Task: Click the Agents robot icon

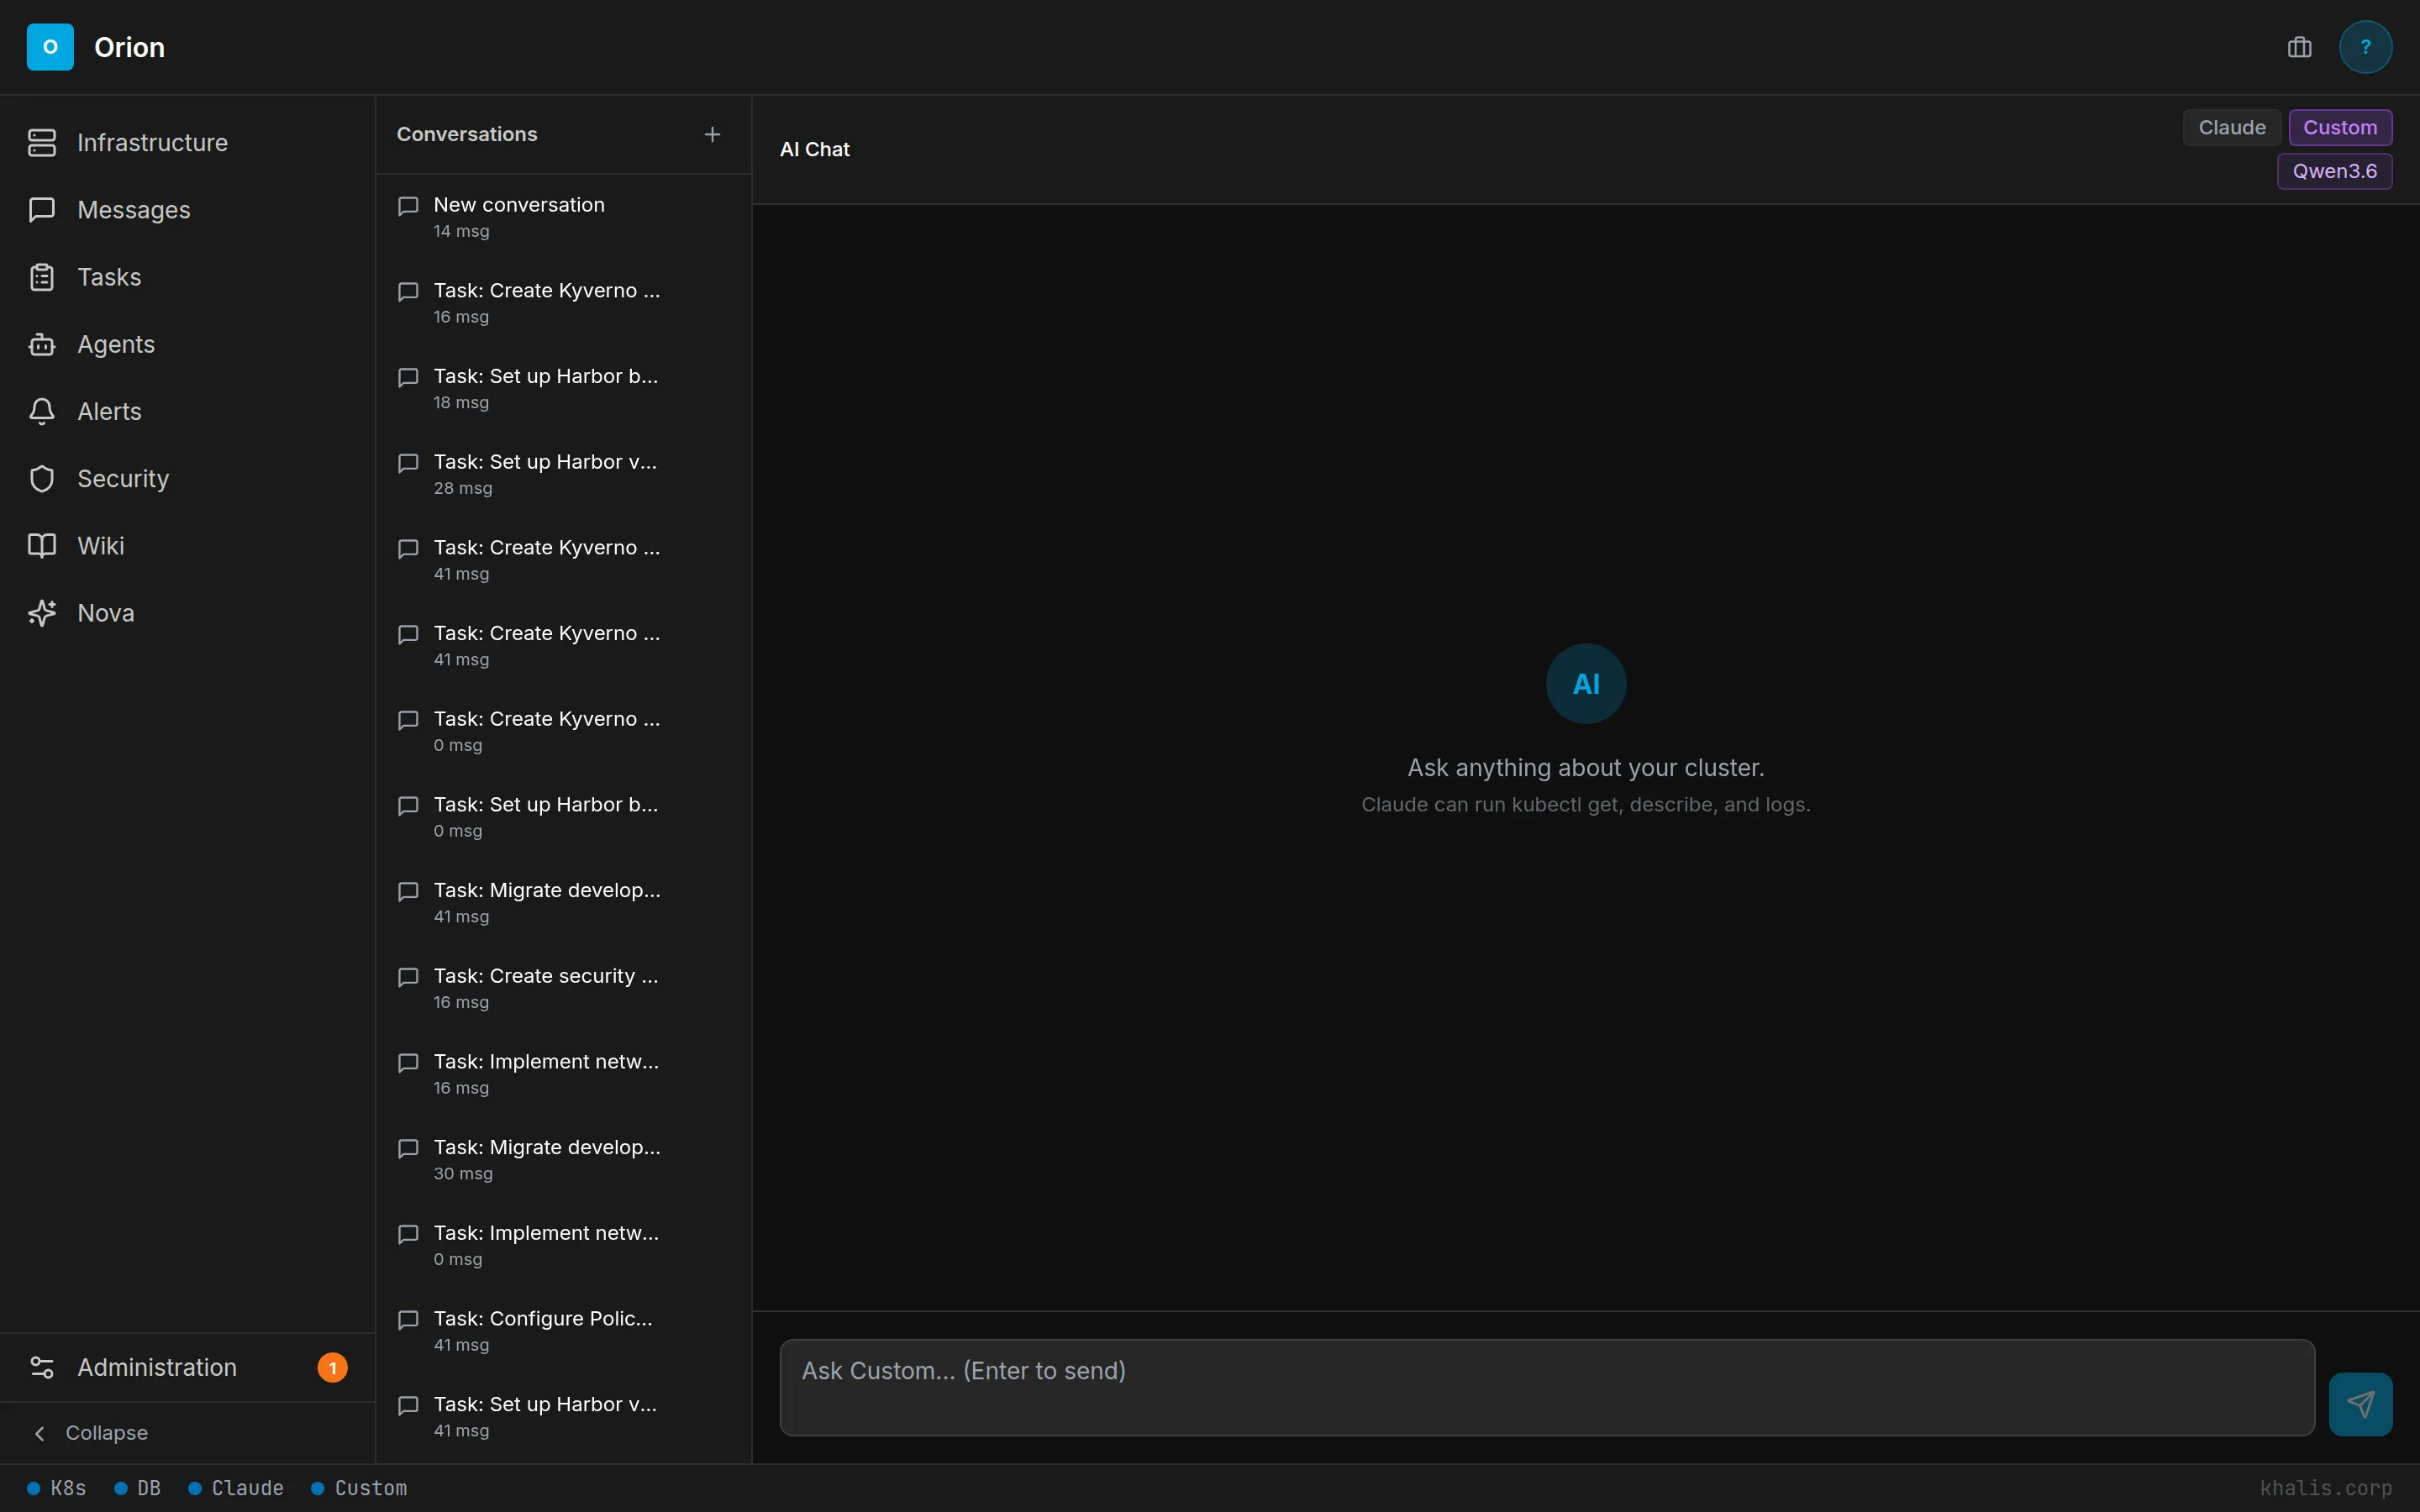Action: pyautogui.click(x=42, y=344)
